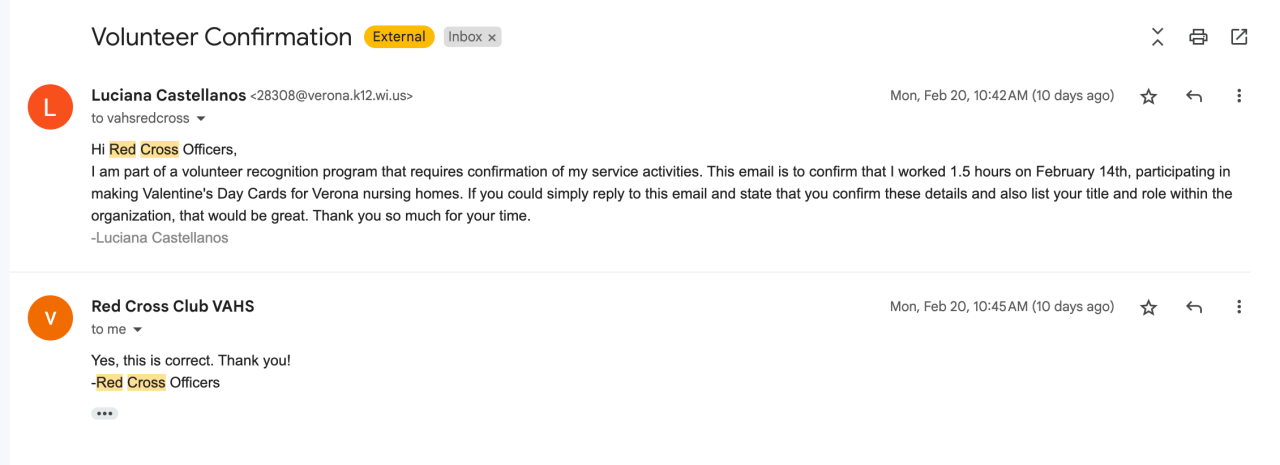Star the Red Cross Club VAHS reply
This screenshot has height=465, width=1280.
click(1149, 307)
